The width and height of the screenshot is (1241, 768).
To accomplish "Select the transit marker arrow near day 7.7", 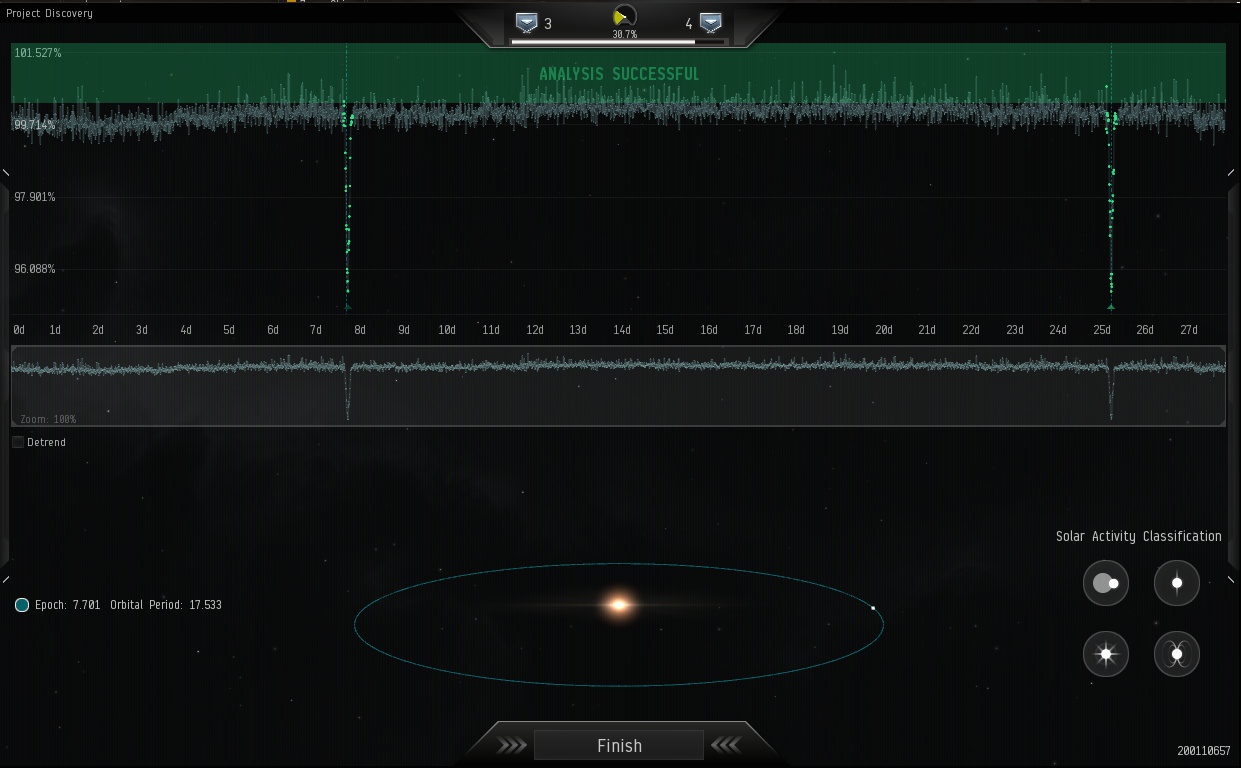I will tap(347, 307).
